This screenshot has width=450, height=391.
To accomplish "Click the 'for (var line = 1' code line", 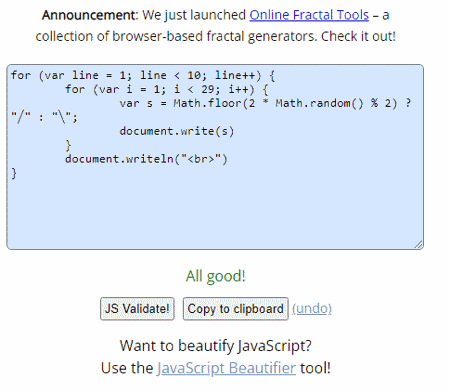I will tap(143, 75).
